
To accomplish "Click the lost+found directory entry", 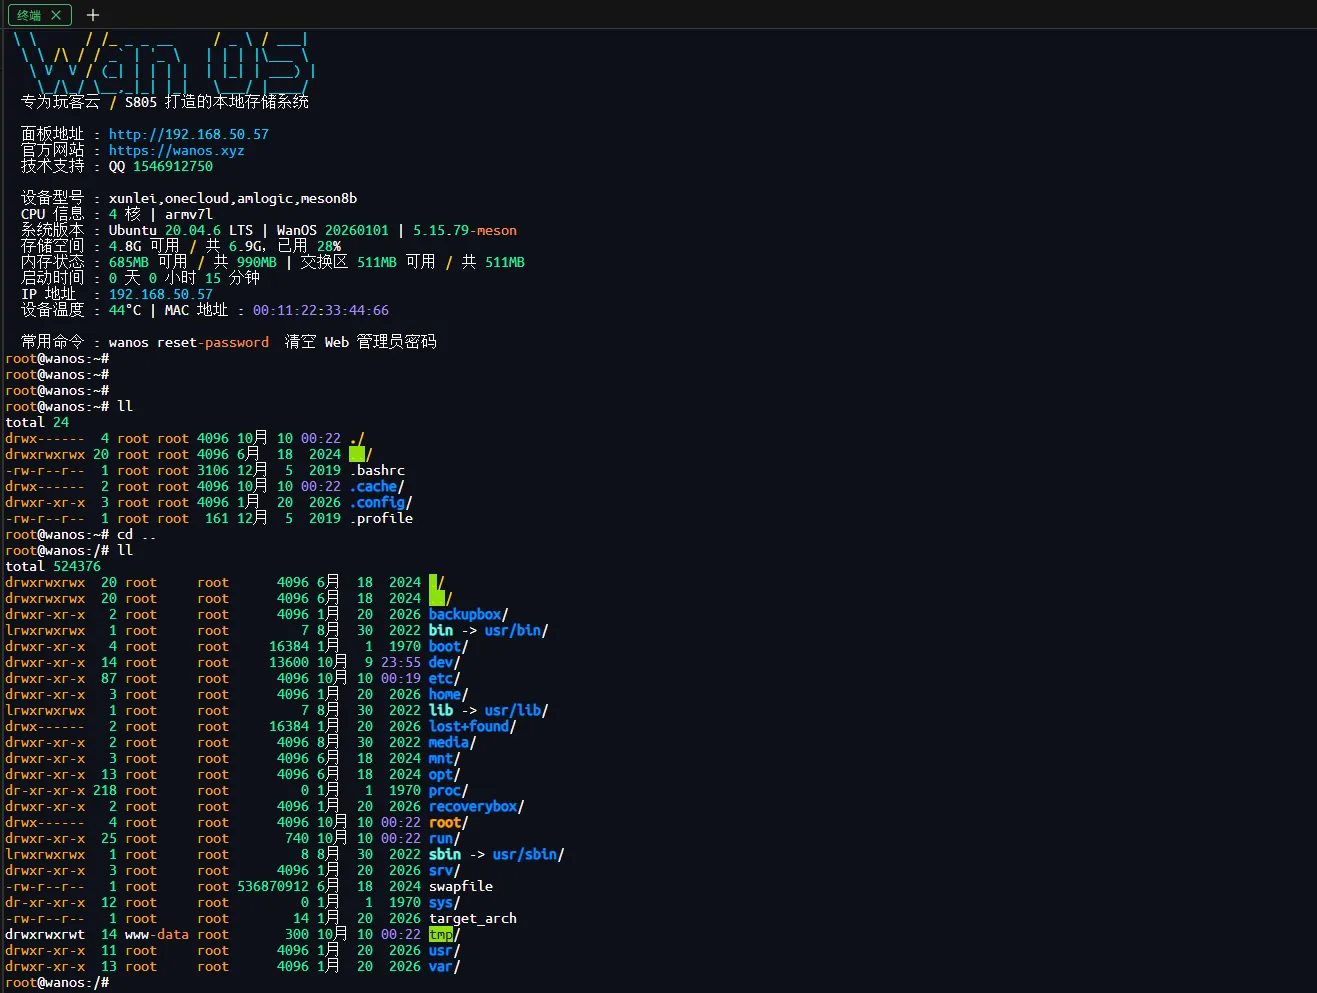I will [x=469, y=726].
